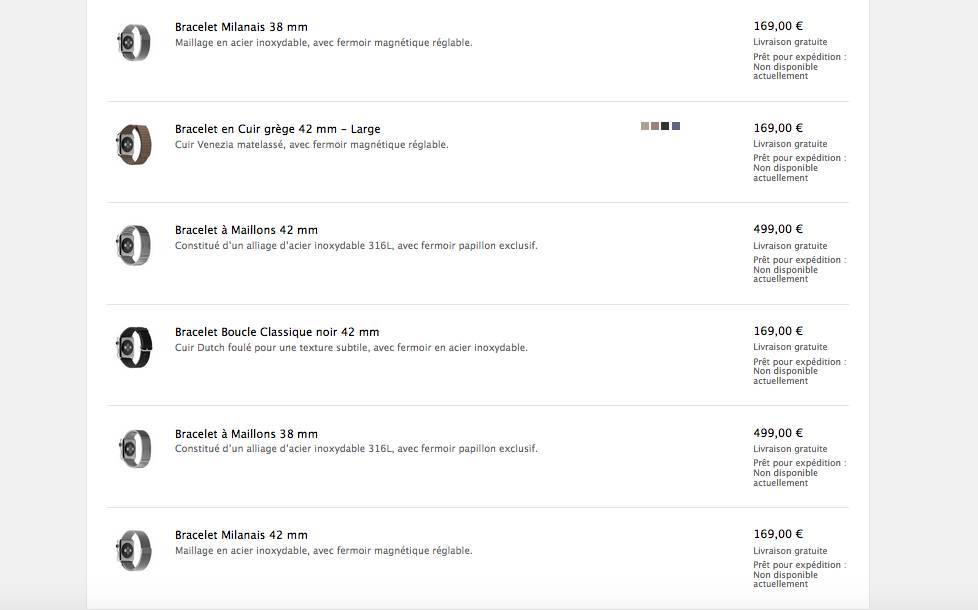The height and width of the screenshot is (610, 978).
Task: Choose the light brown leather color swatch
Action: click(655, 126)
